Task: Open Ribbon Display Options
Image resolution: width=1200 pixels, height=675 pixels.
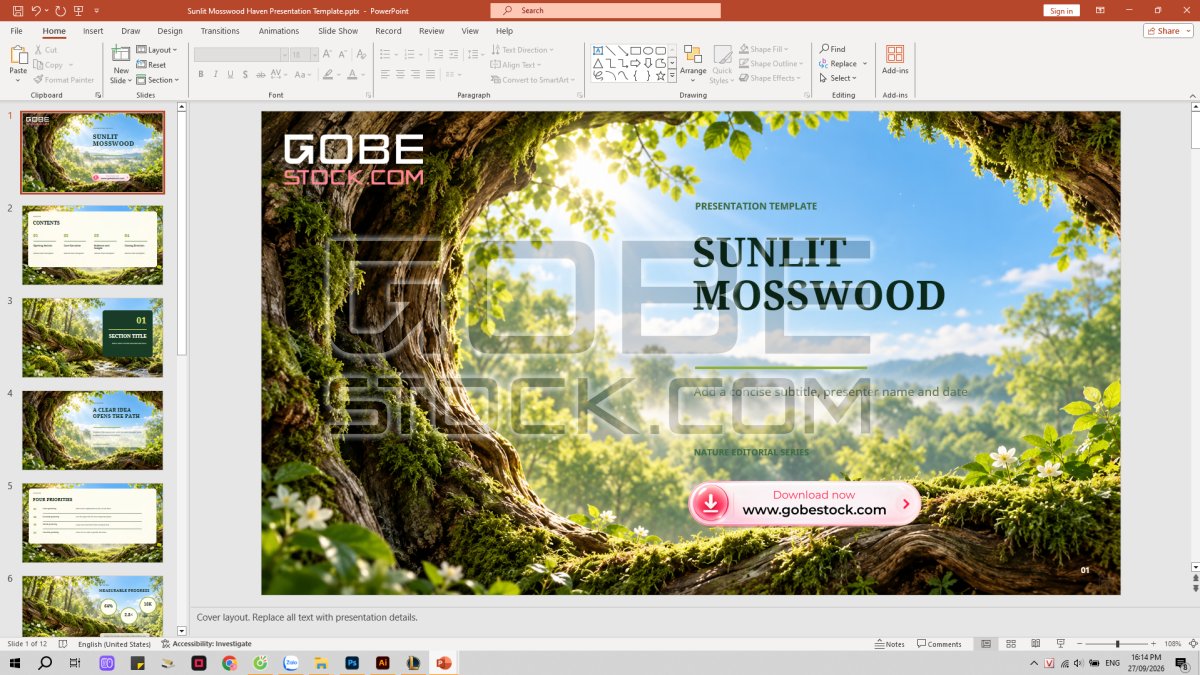Action: [x=1100, y=10]
